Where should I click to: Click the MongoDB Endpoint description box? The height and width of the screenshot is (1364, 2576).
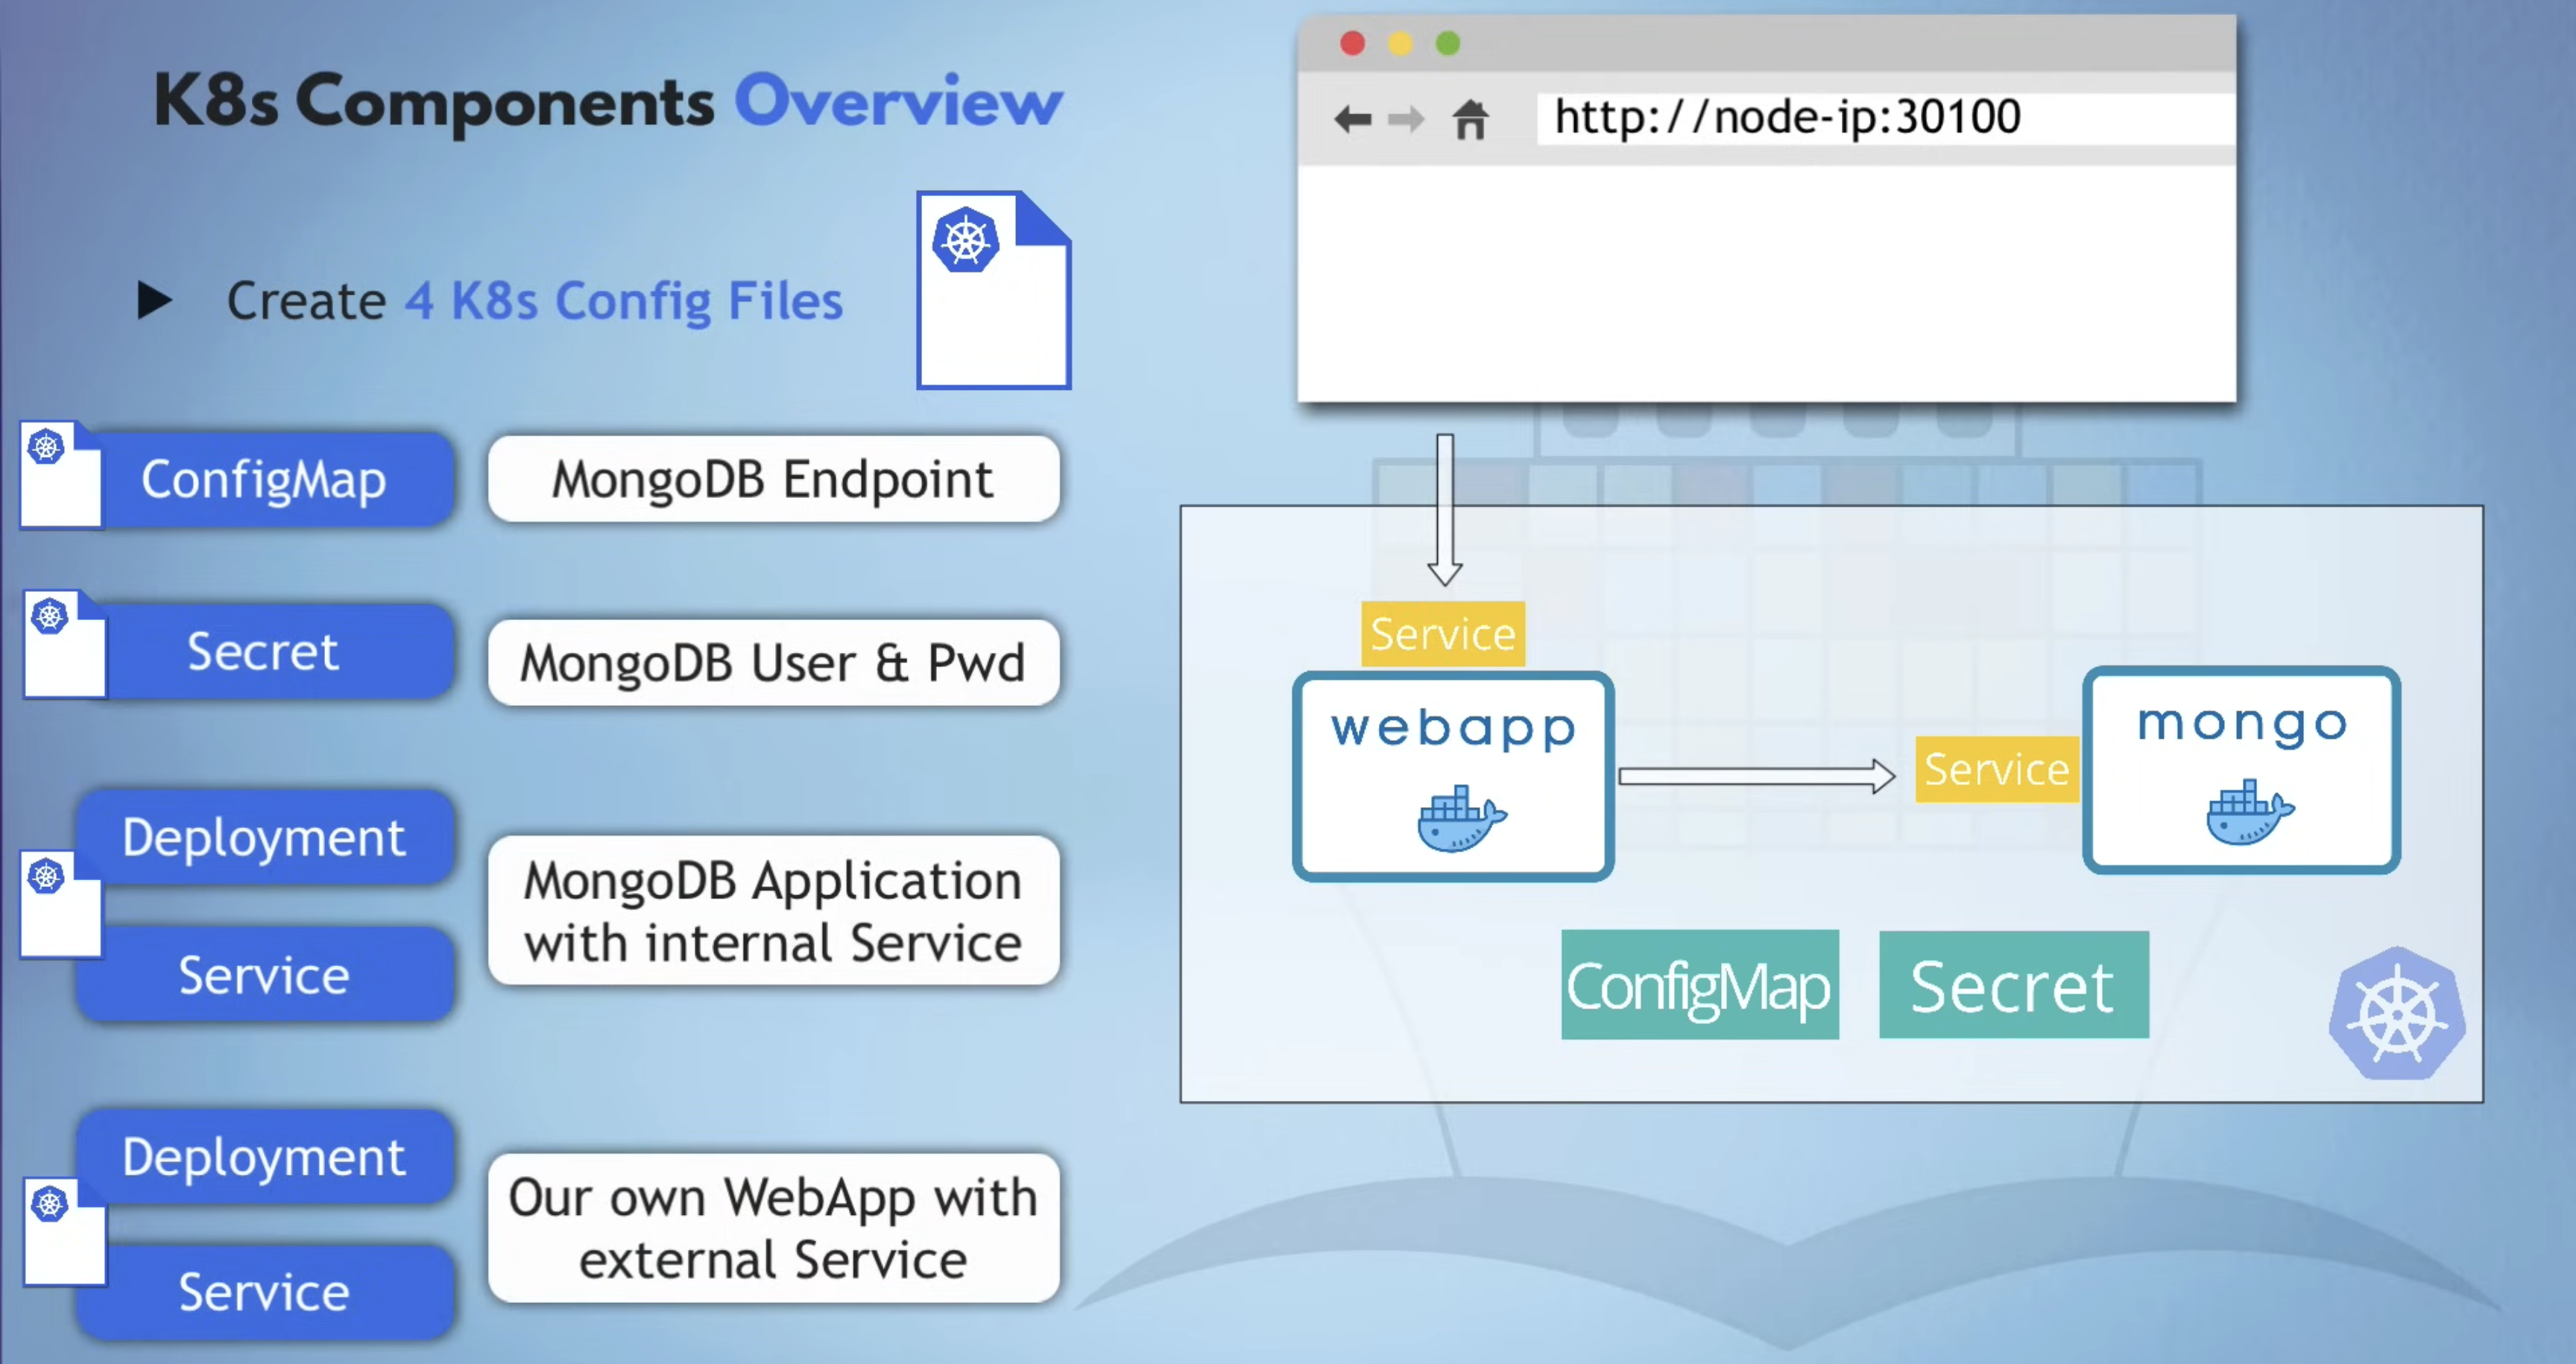click(773, 479)
